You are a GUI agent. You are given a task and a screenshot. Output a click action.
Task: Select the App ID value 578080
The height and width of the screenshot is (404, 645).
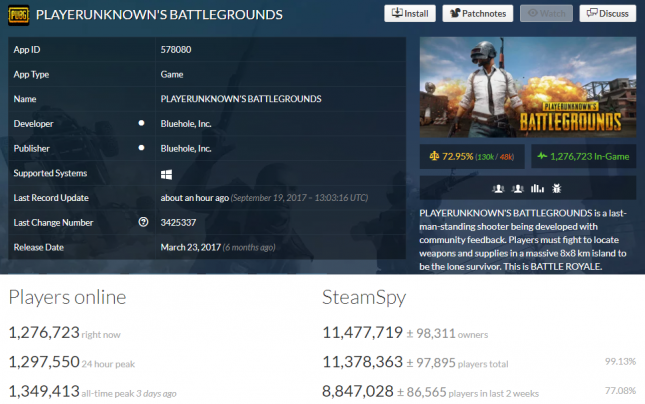176,50
